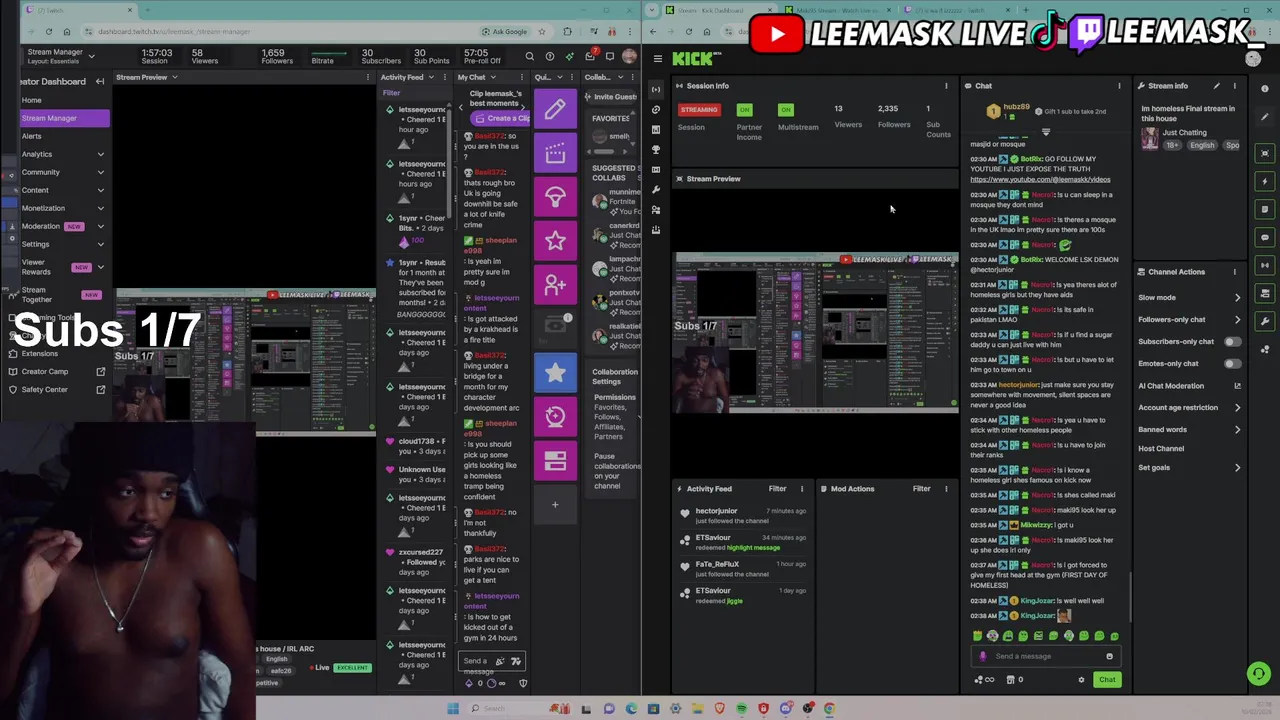Image resolution: width=1280 pixels, height=720 pixels.
Task: Click the Create a Clip button
Action: 501,118
